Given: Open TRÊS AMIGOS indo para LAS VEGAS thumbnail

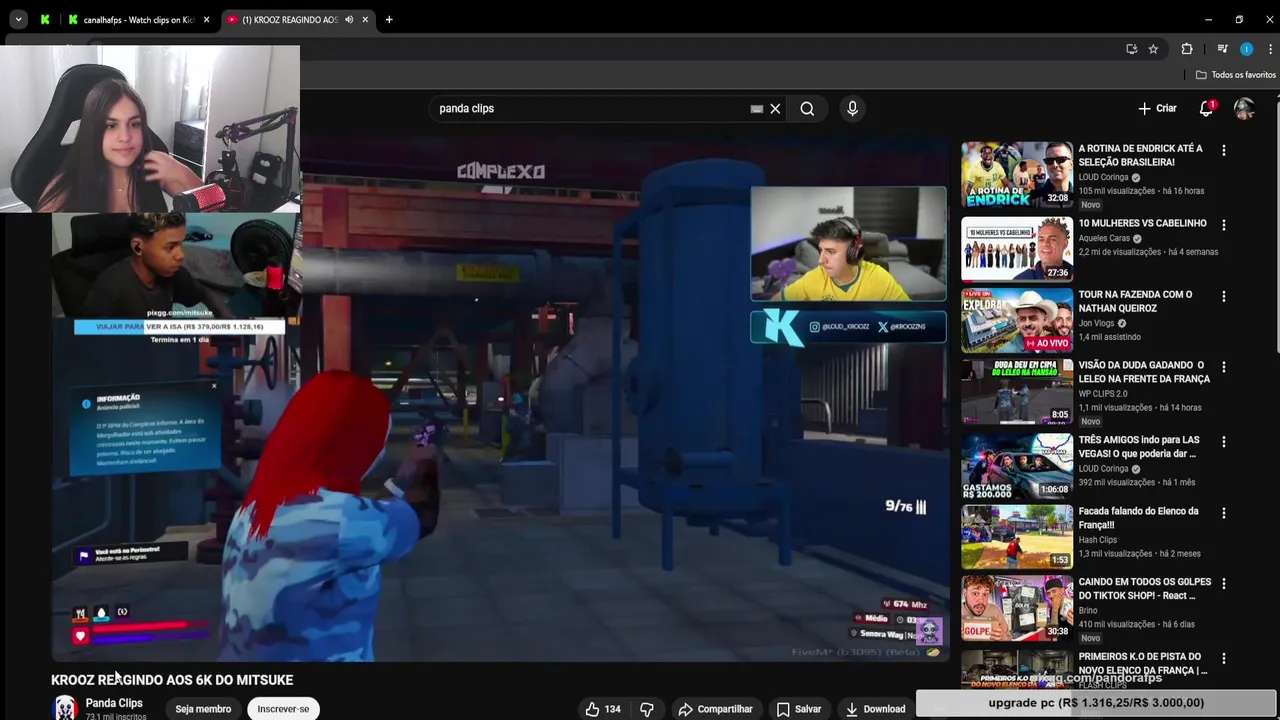Looking at the screenshot, I should pos(1017,466).
